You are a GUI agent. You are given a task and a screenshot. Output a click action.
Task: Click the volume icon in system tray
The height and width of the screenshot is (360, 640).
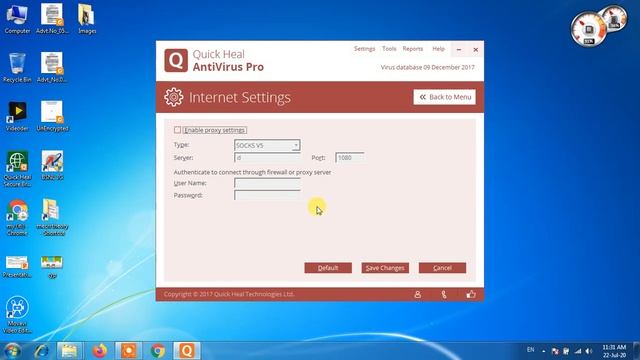click(589, 351)
